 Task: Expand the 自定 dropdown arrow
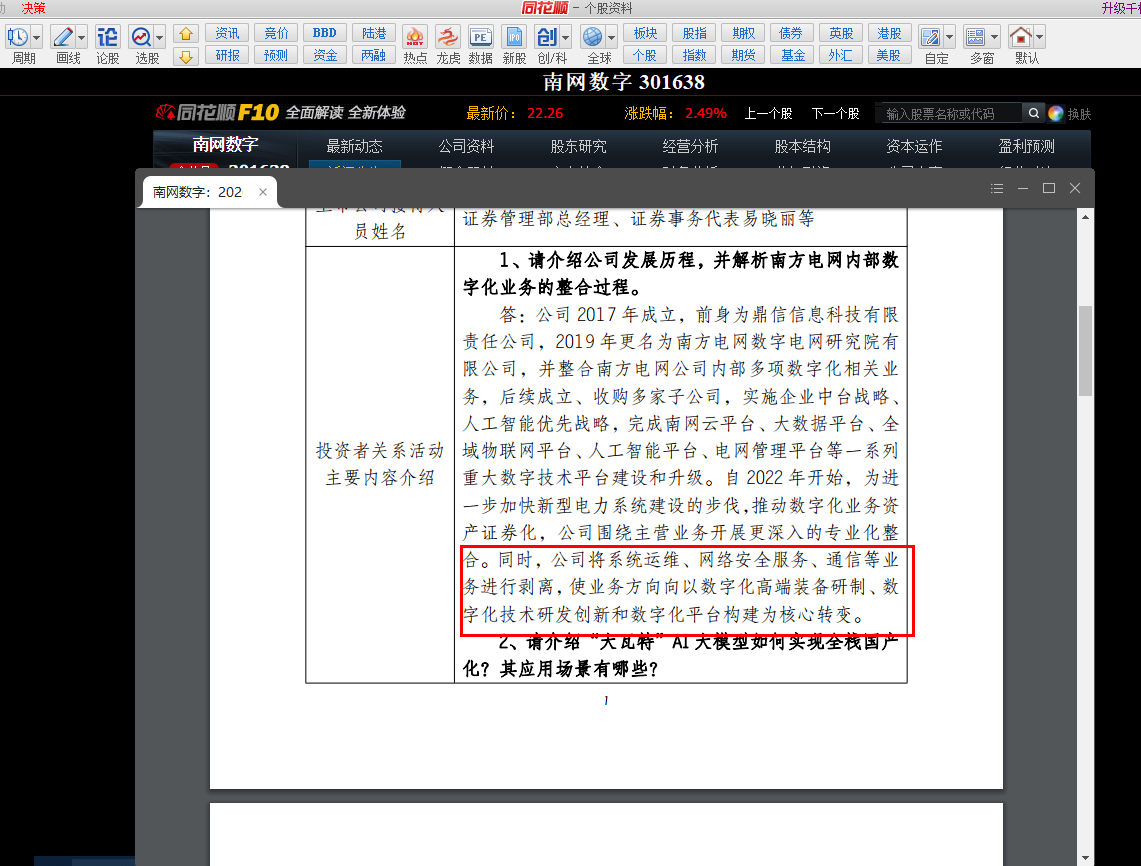pyautogui.click(x=949, y=37)
